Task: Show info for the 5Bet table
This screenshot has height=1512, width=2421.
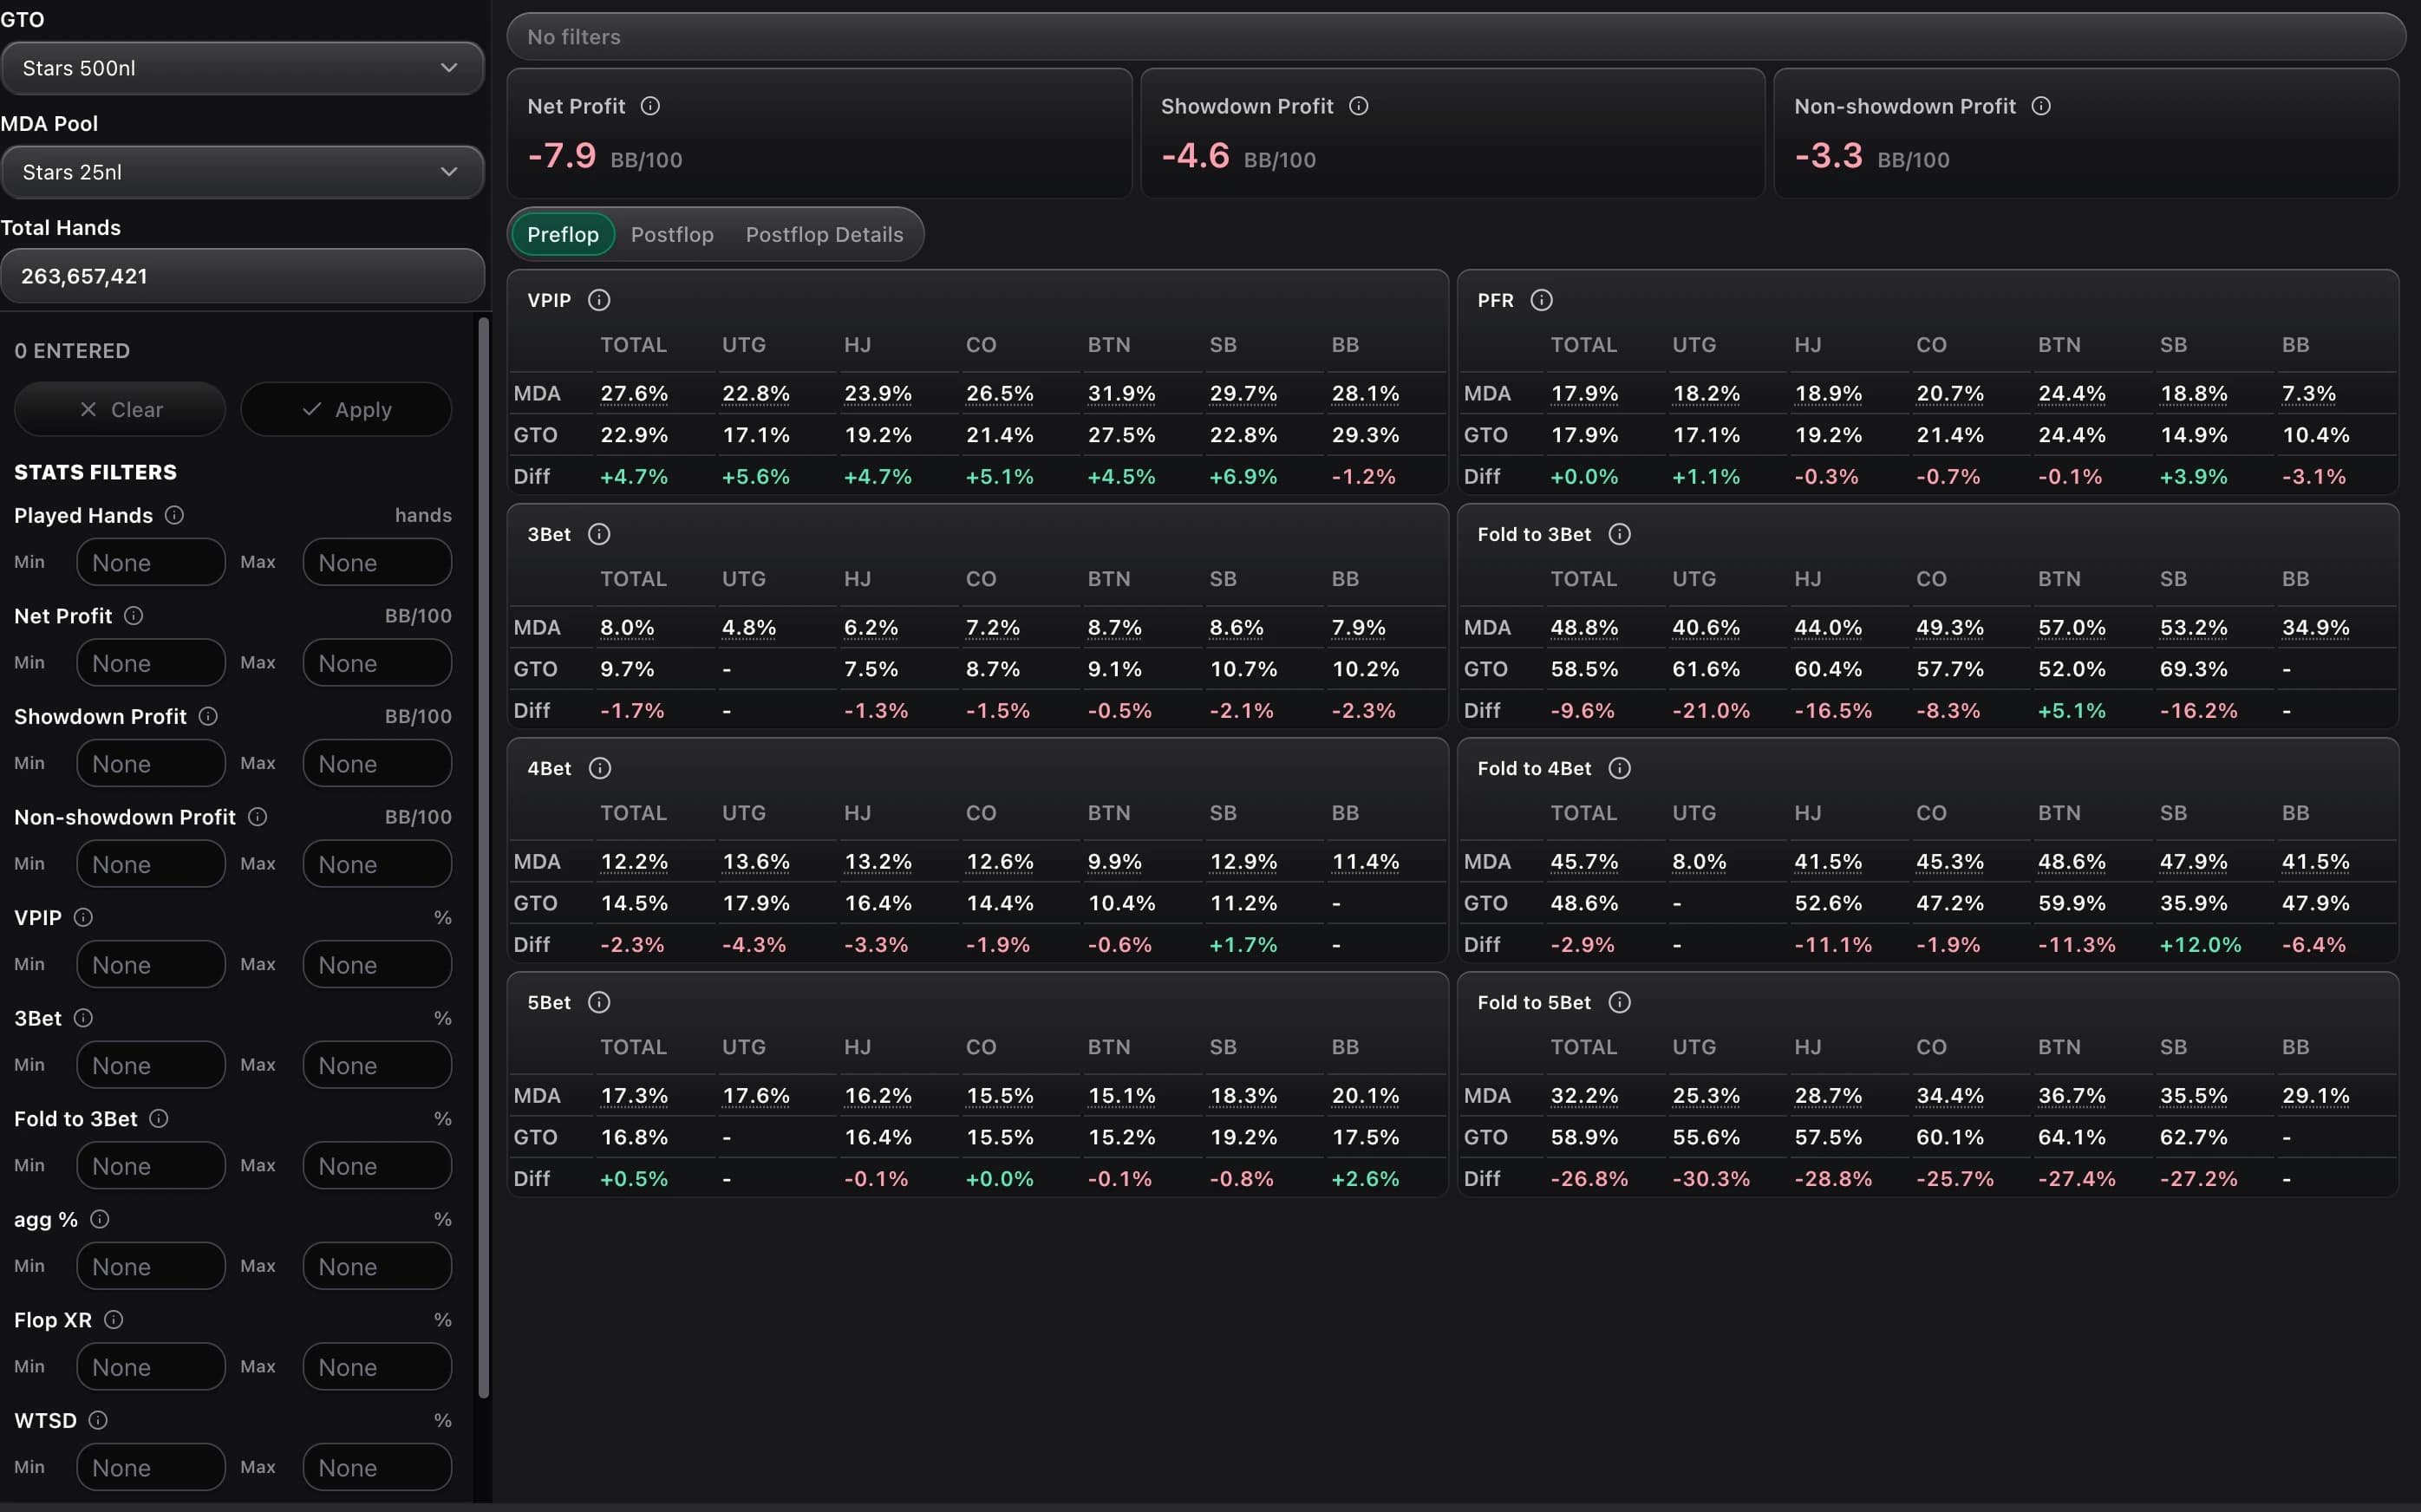Action: point(599,1002)
